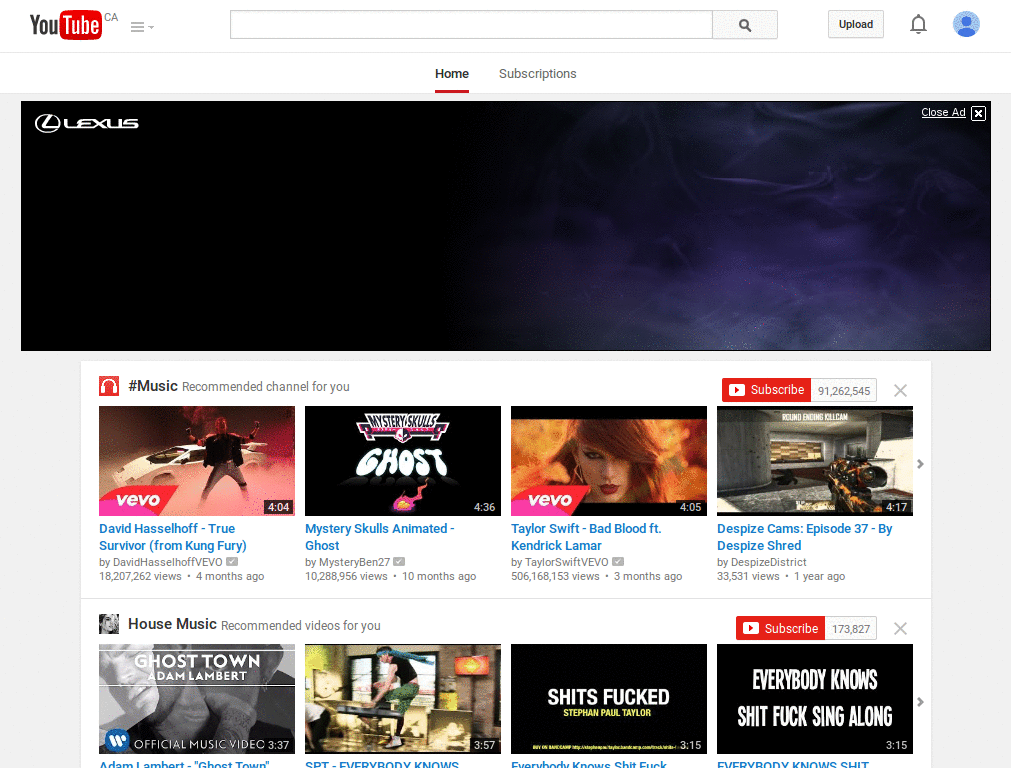Open the 3:57 video thumbnail

tap(403, 699)
